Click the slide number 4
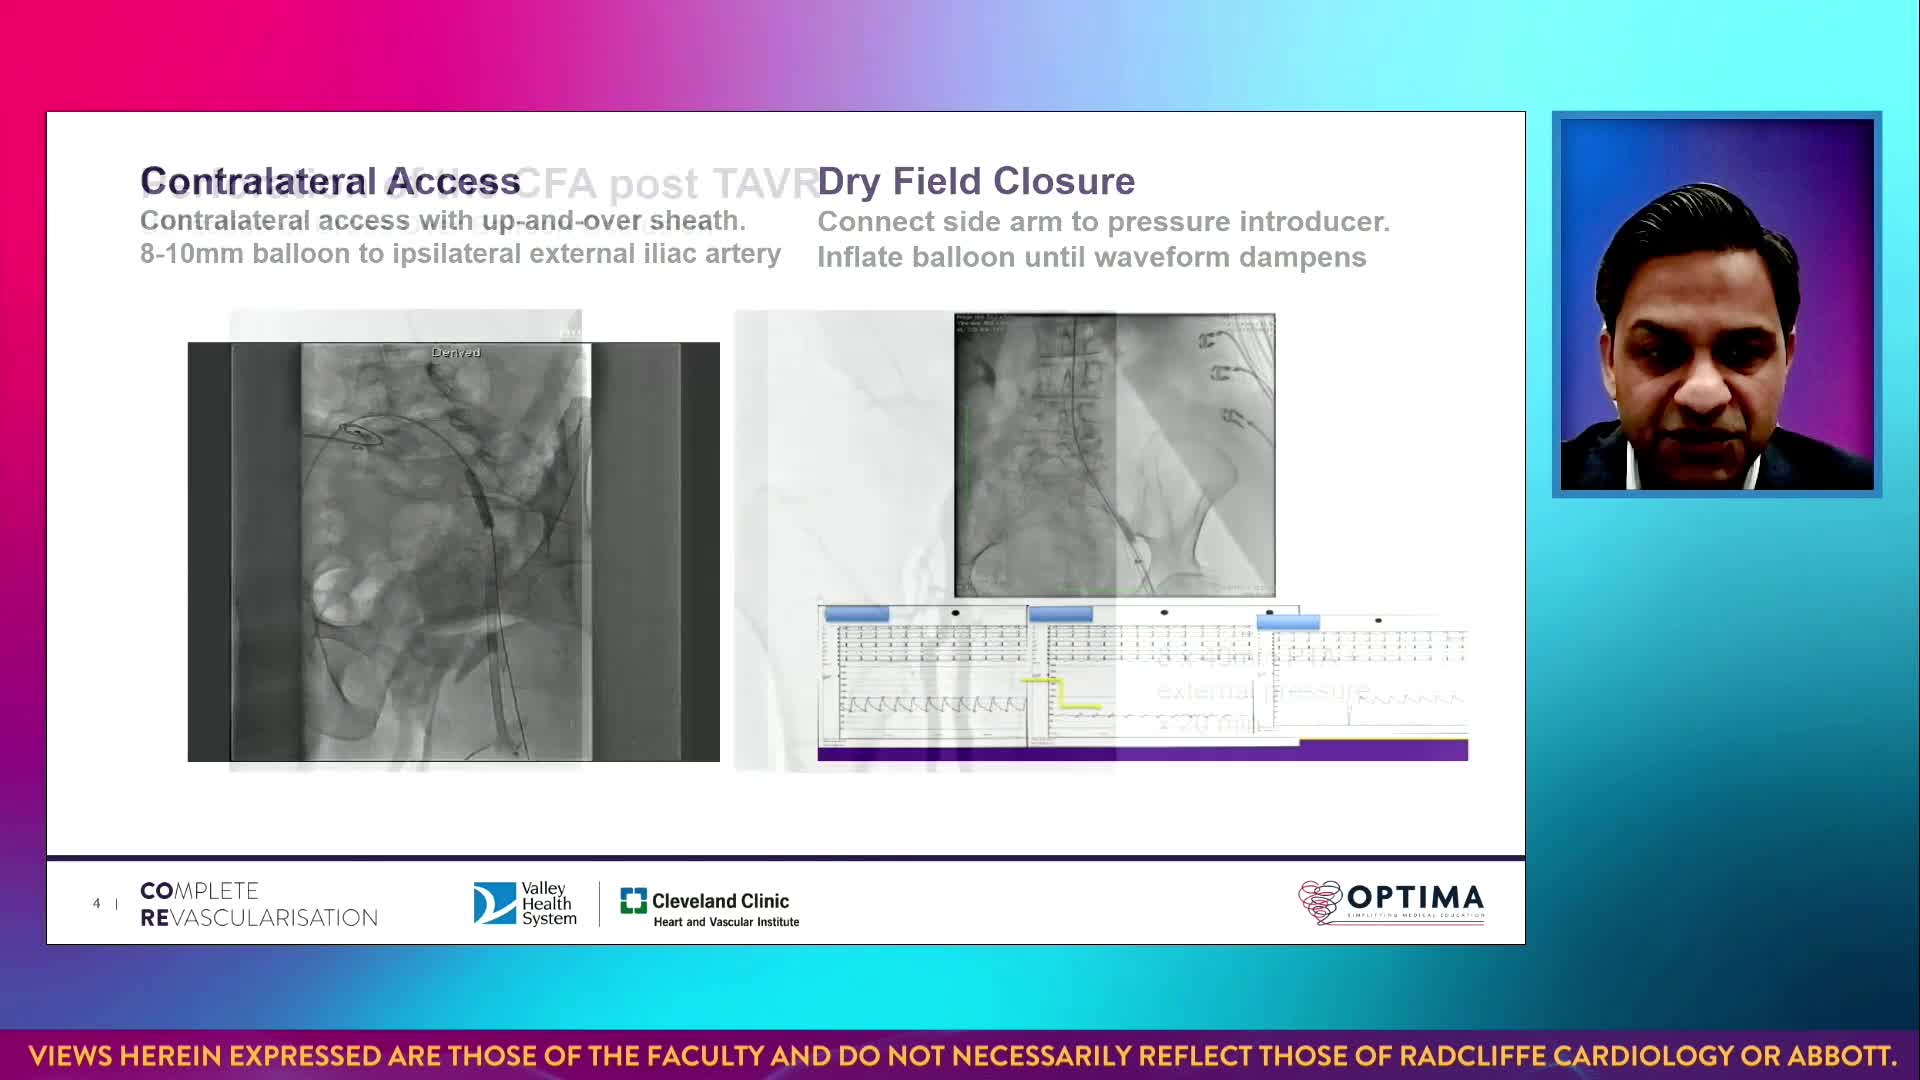Viewport: 1920px width, 1080px height. pos(97,904)
